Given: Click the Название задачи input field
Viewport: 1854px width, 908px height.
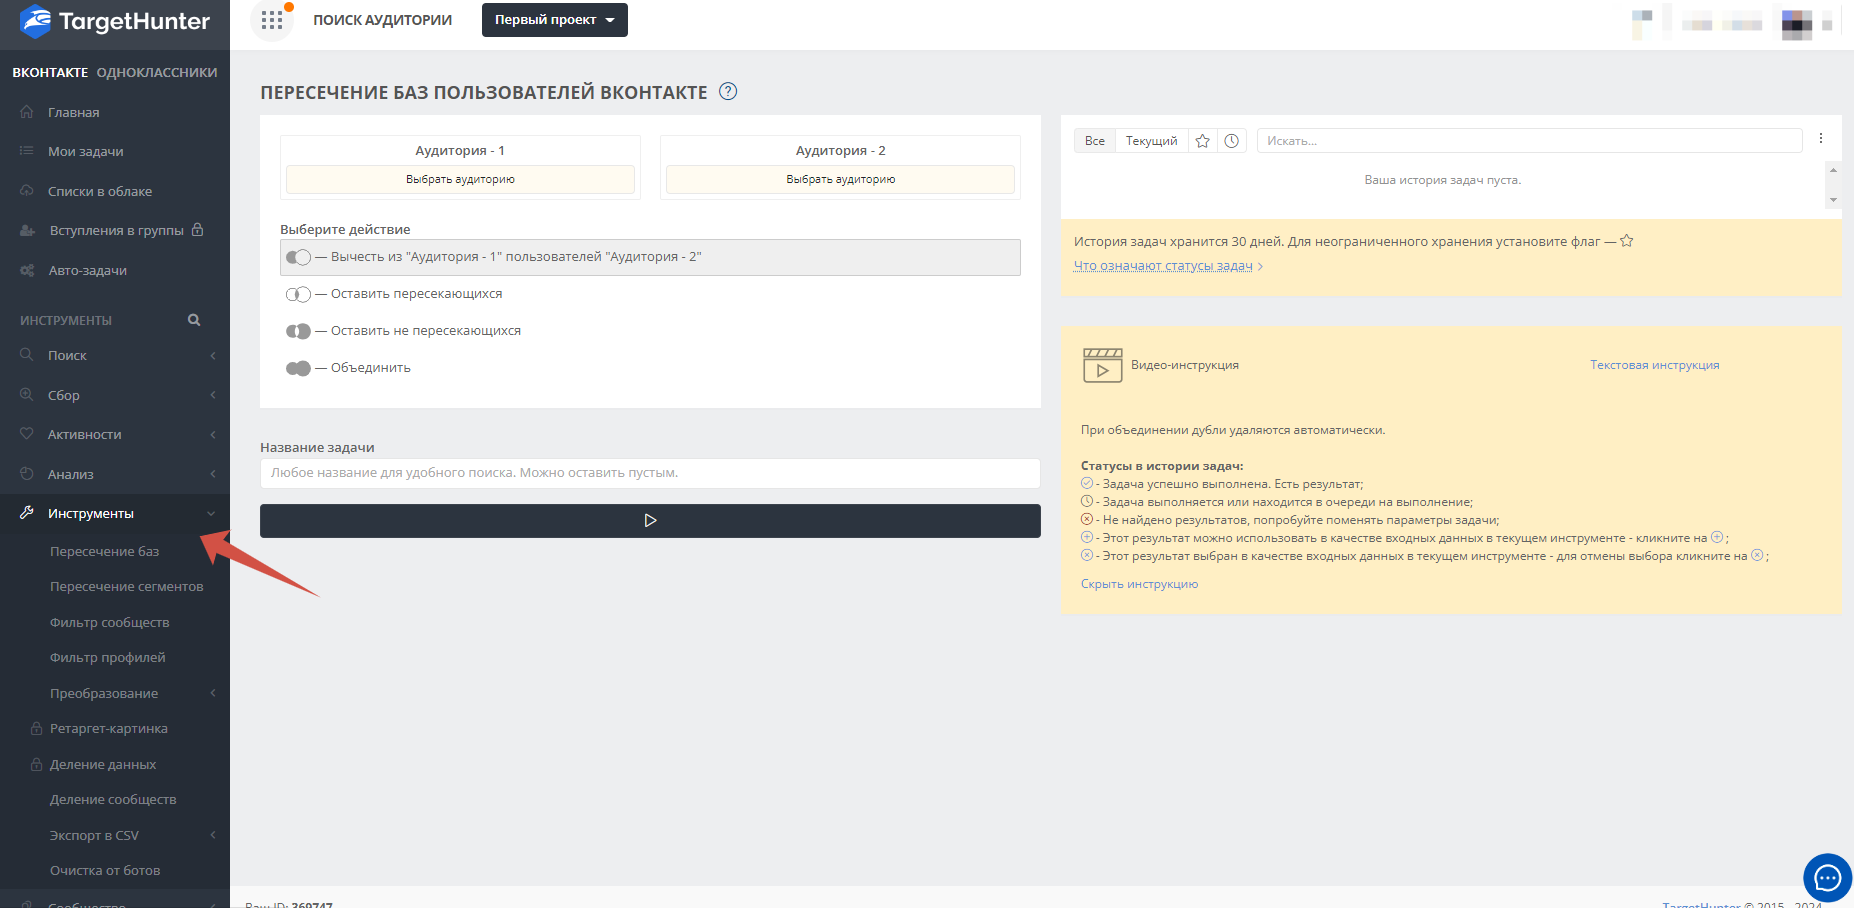Looking at the screenshot, I should (650, 473).
